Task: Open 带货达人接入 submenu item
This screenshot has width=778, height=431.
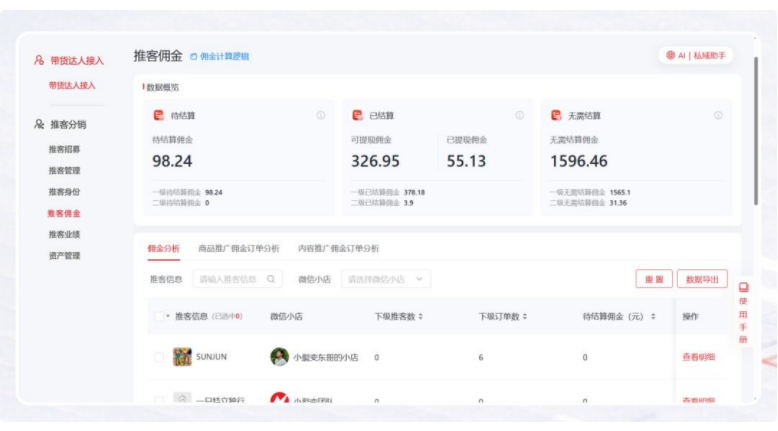Action: click(x=71, y=85)
